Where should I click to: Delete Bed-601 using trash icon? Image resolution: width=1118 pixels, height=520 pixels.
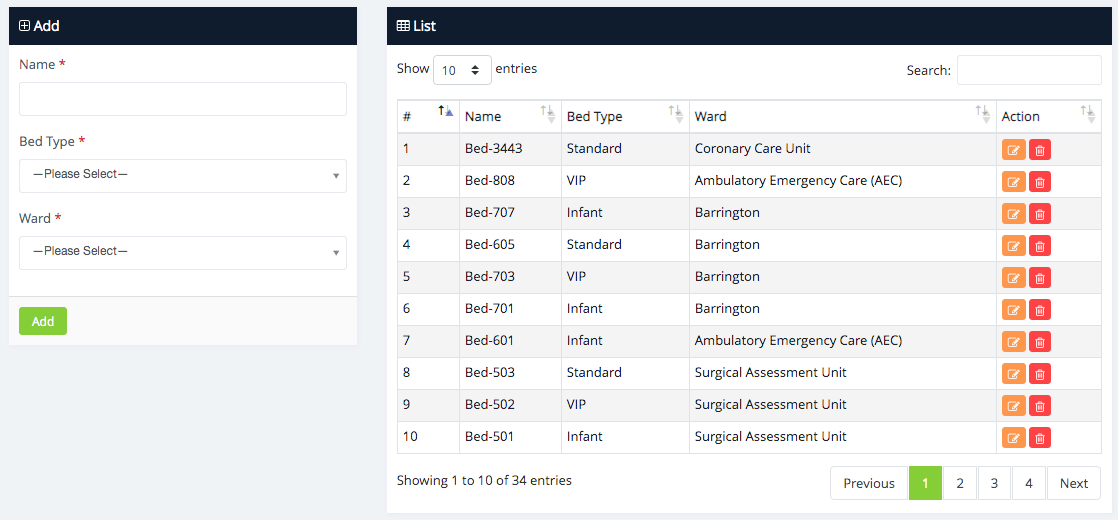click(1040, 341)
